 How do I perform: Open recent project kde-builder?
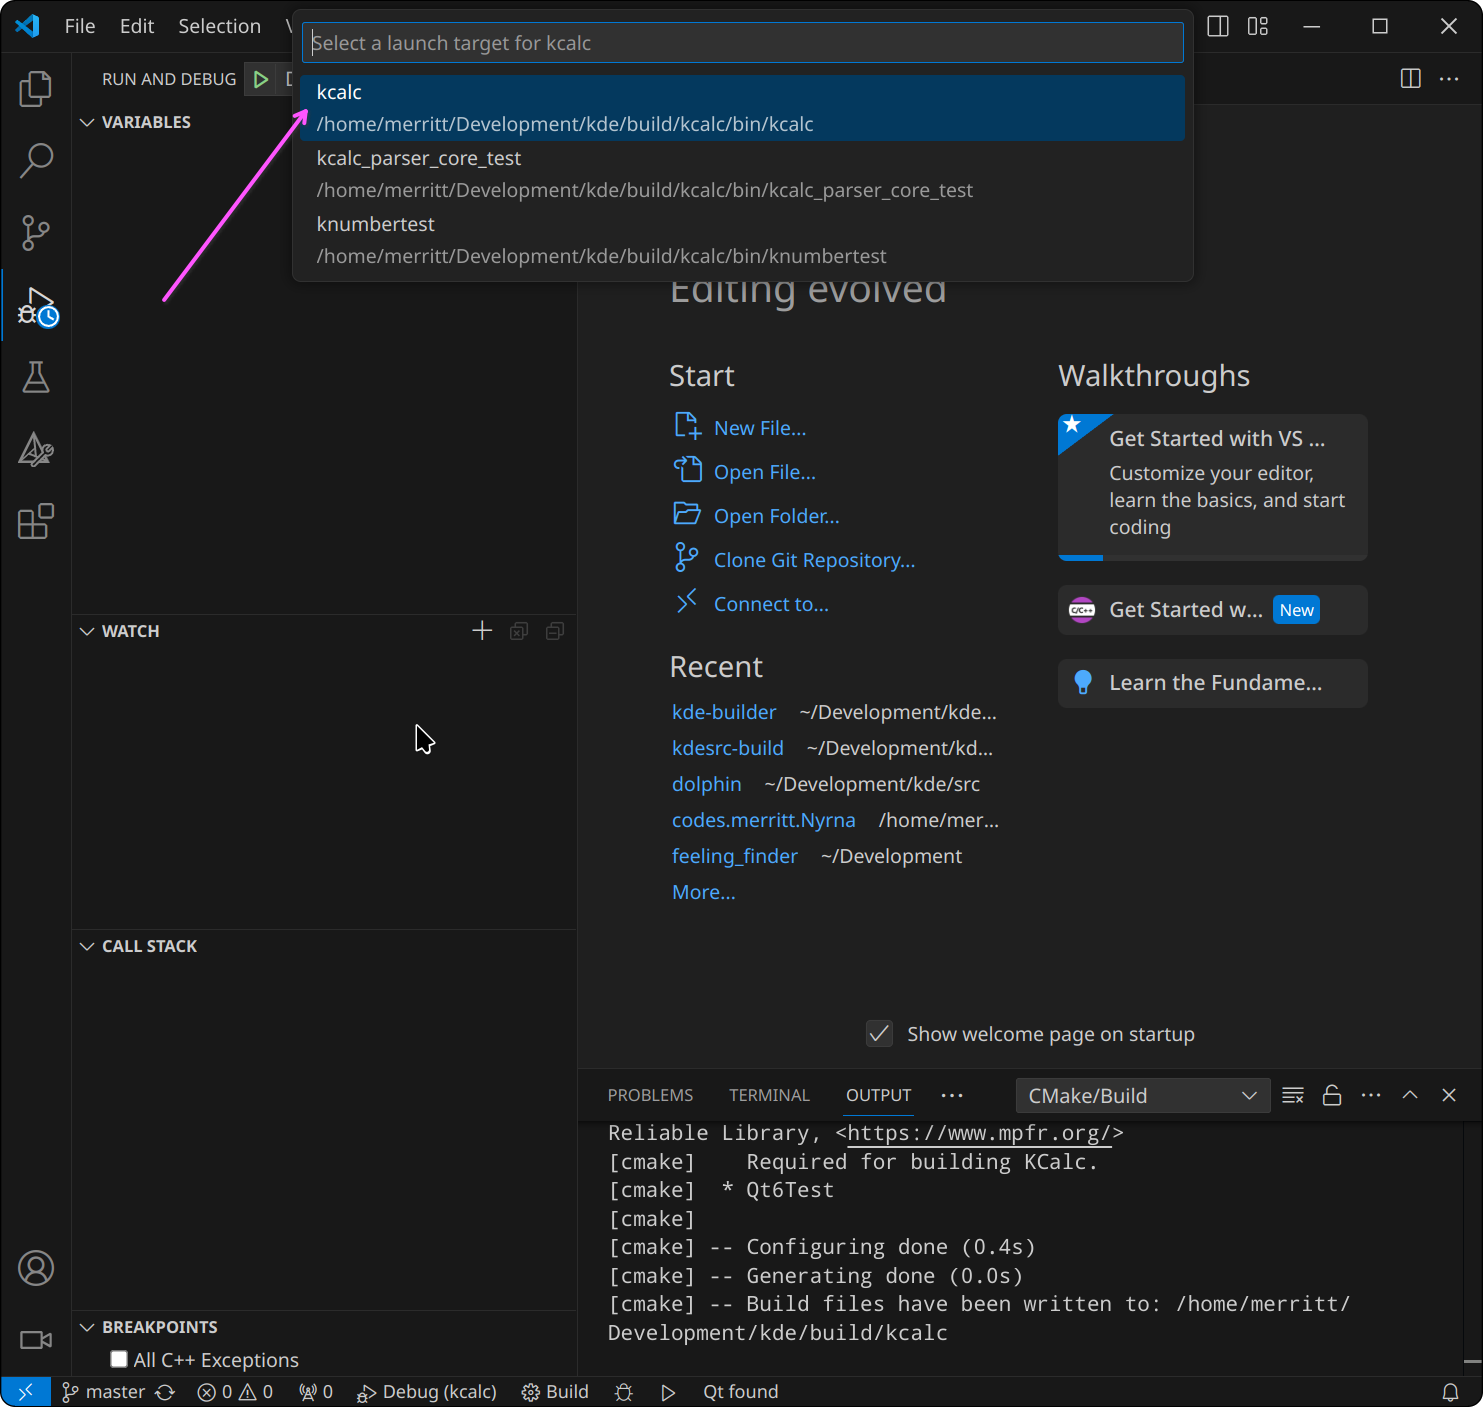[x=724, y=712]
